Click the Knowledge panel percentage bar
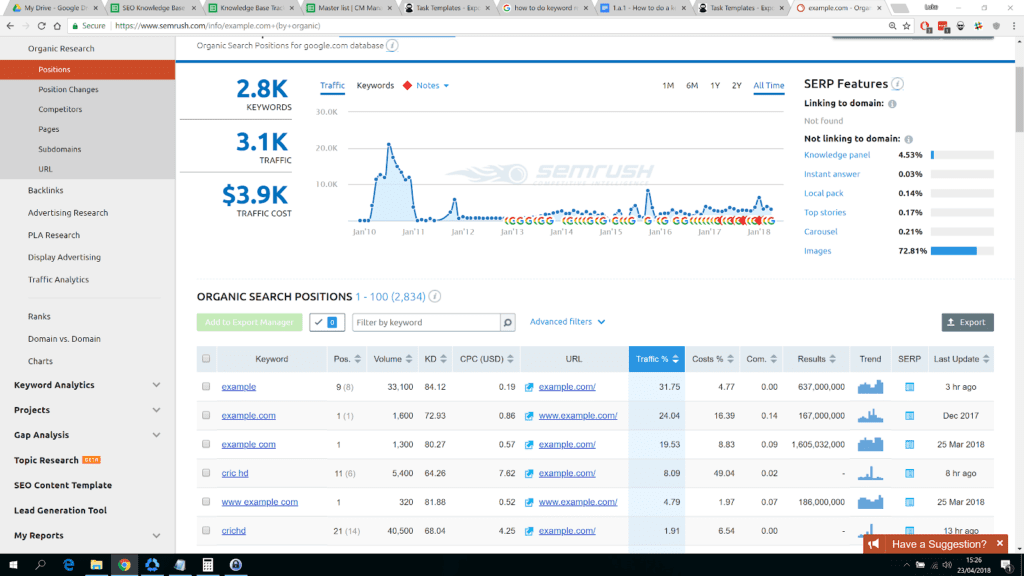Viewport: 1024px width, 576px height. [x=962, y=155]
